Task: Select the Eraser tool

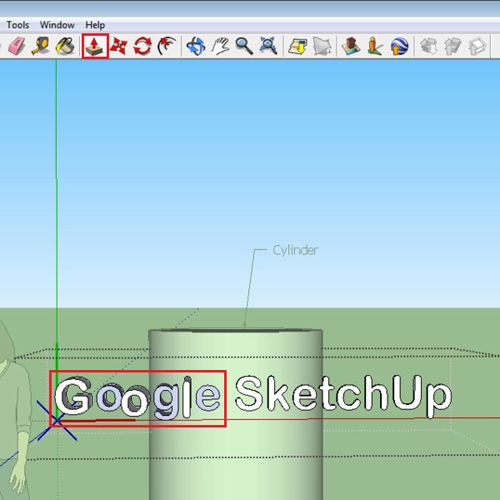Action: 16,46
